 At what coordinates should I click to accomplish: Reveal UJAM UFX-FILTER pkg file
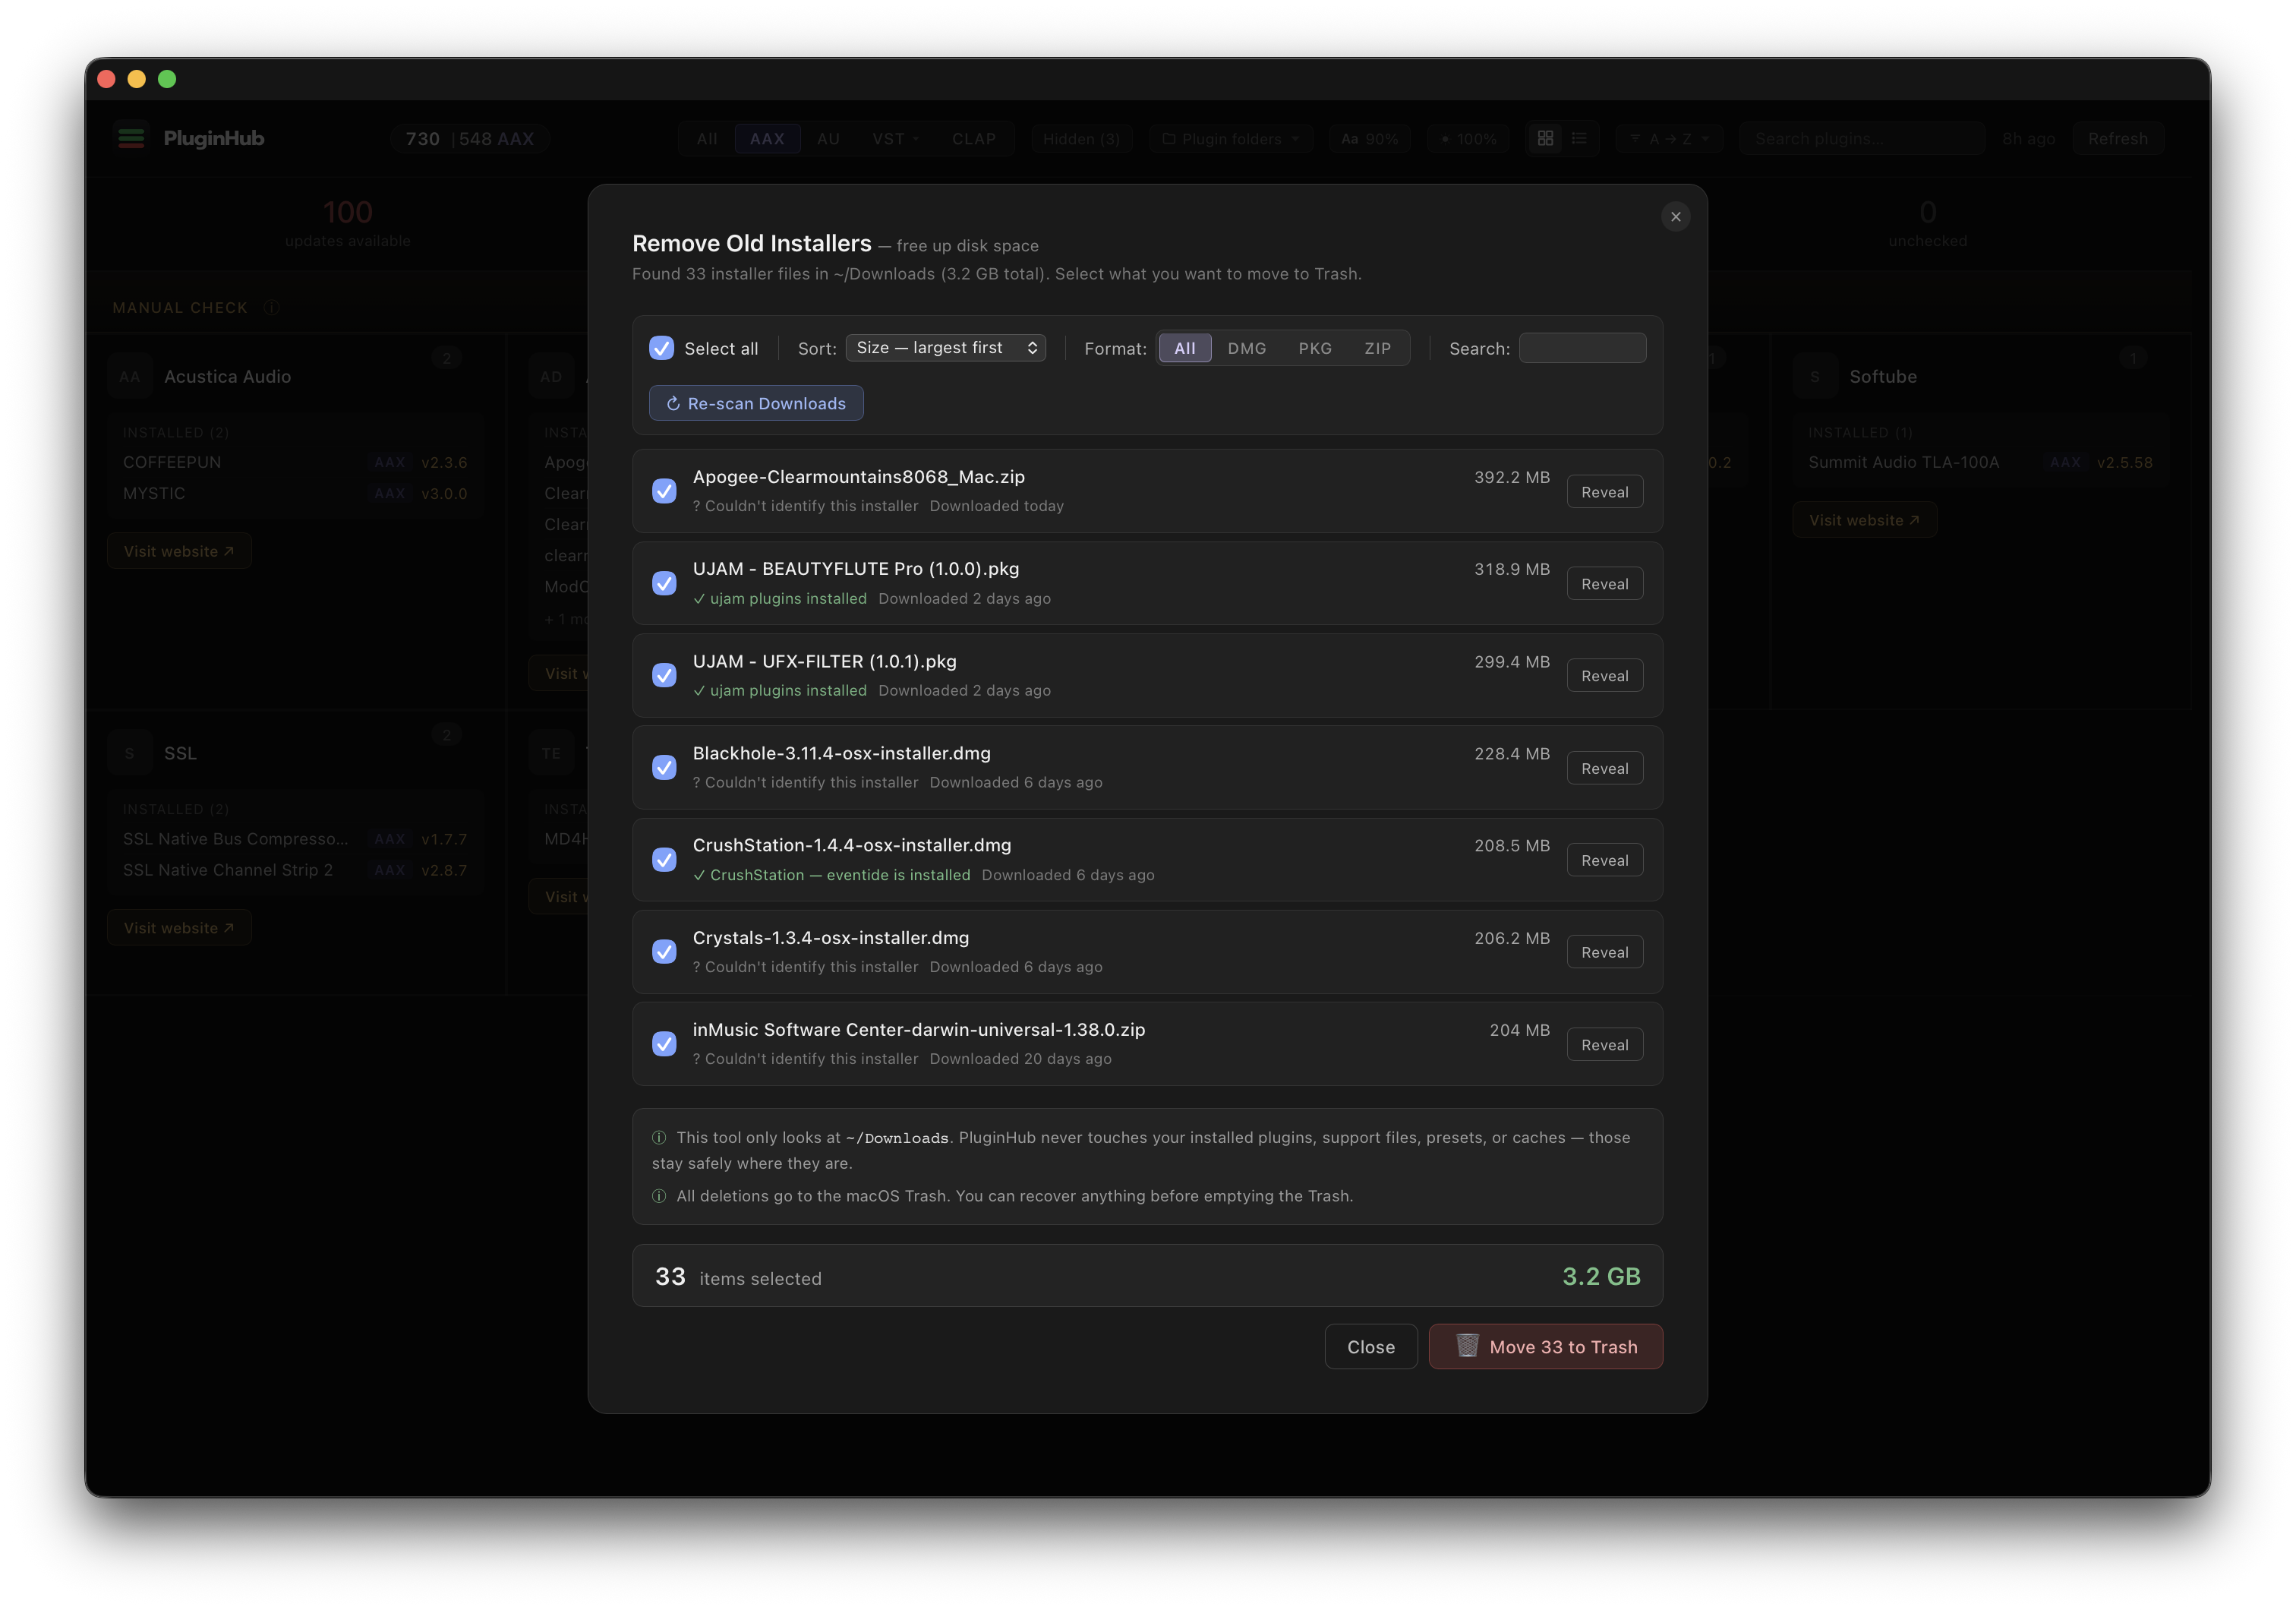tap(1604, 676)
